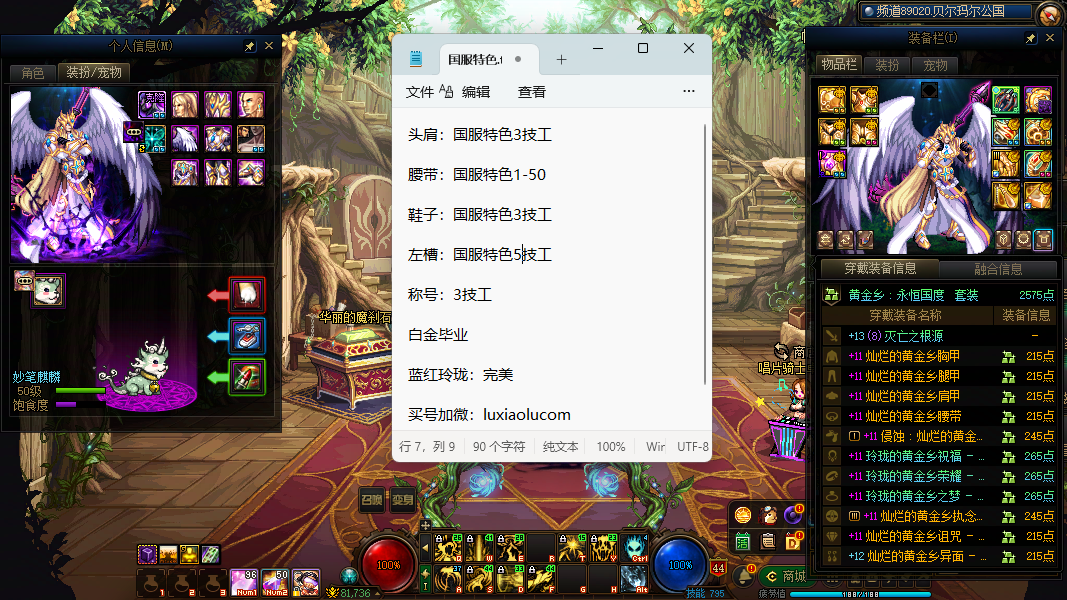Click the pet portrait thumbnail
Image resolution: width=1067 pixels, height=600 pixels.
pyautogui.click(x=47, y=290)
